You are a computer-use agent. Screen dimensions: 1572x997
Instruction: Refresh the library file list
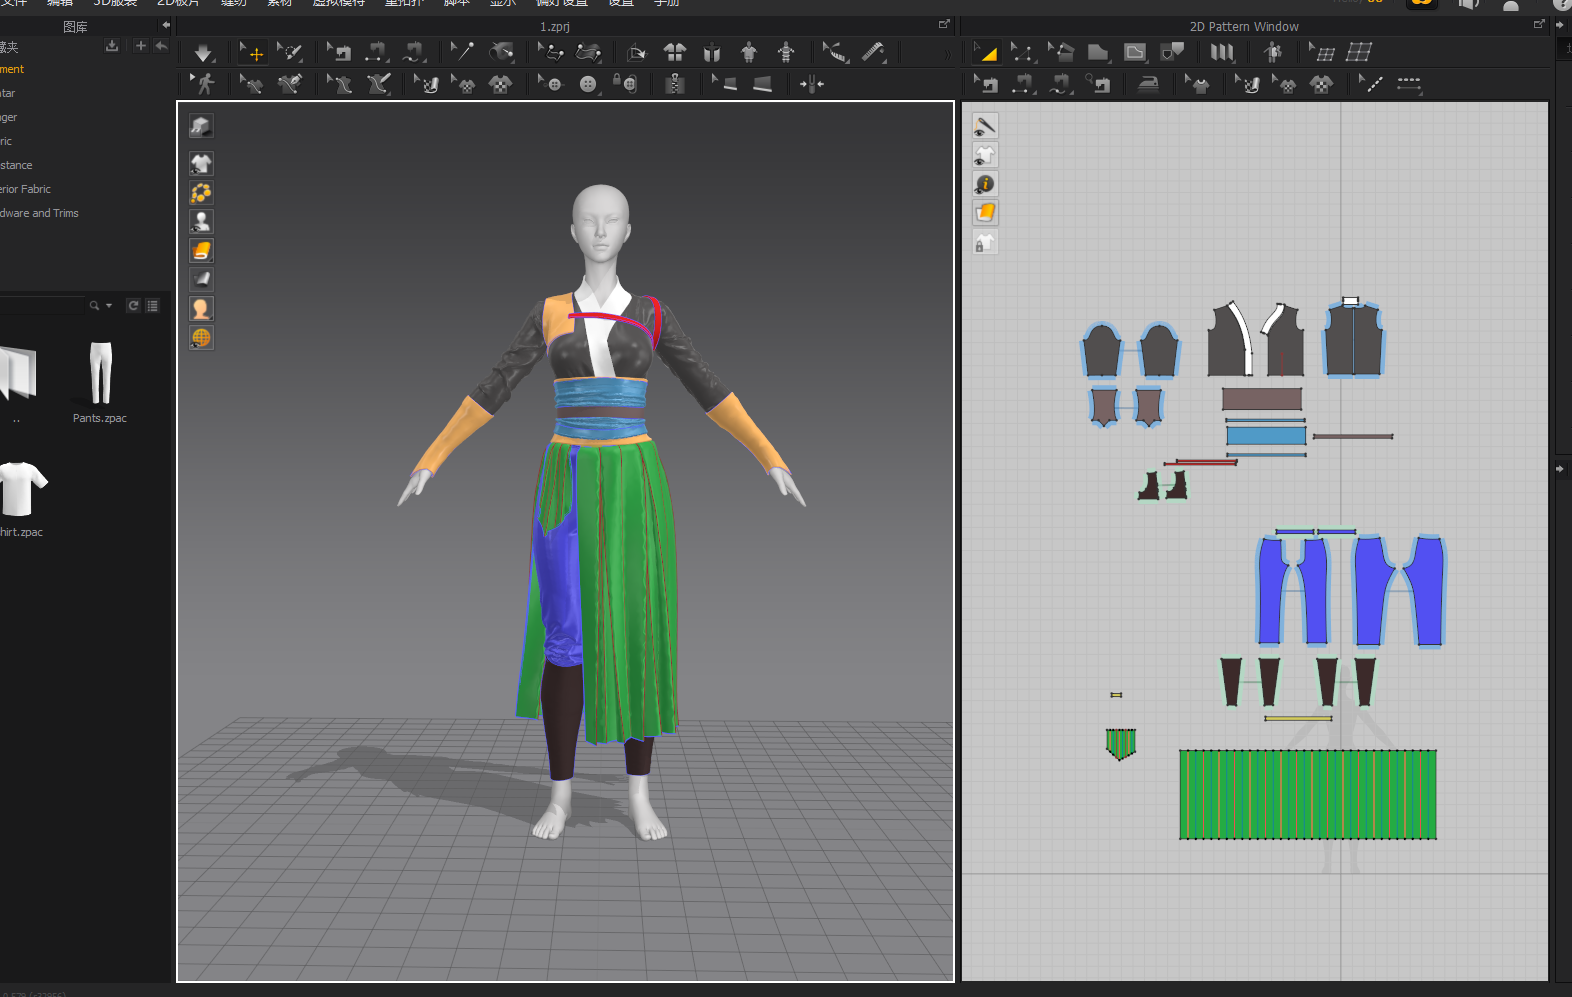pyautogui.click(x=133, y=306)
